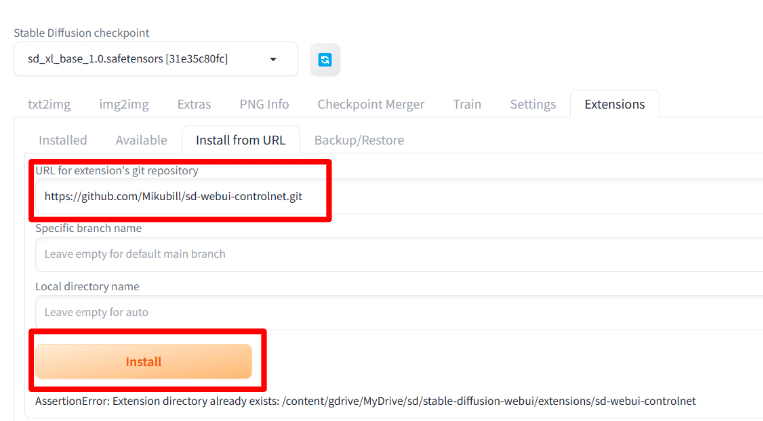Refresh the checkpoint list icon
This screenshot has height=421, width=763.
coord(325,60)
